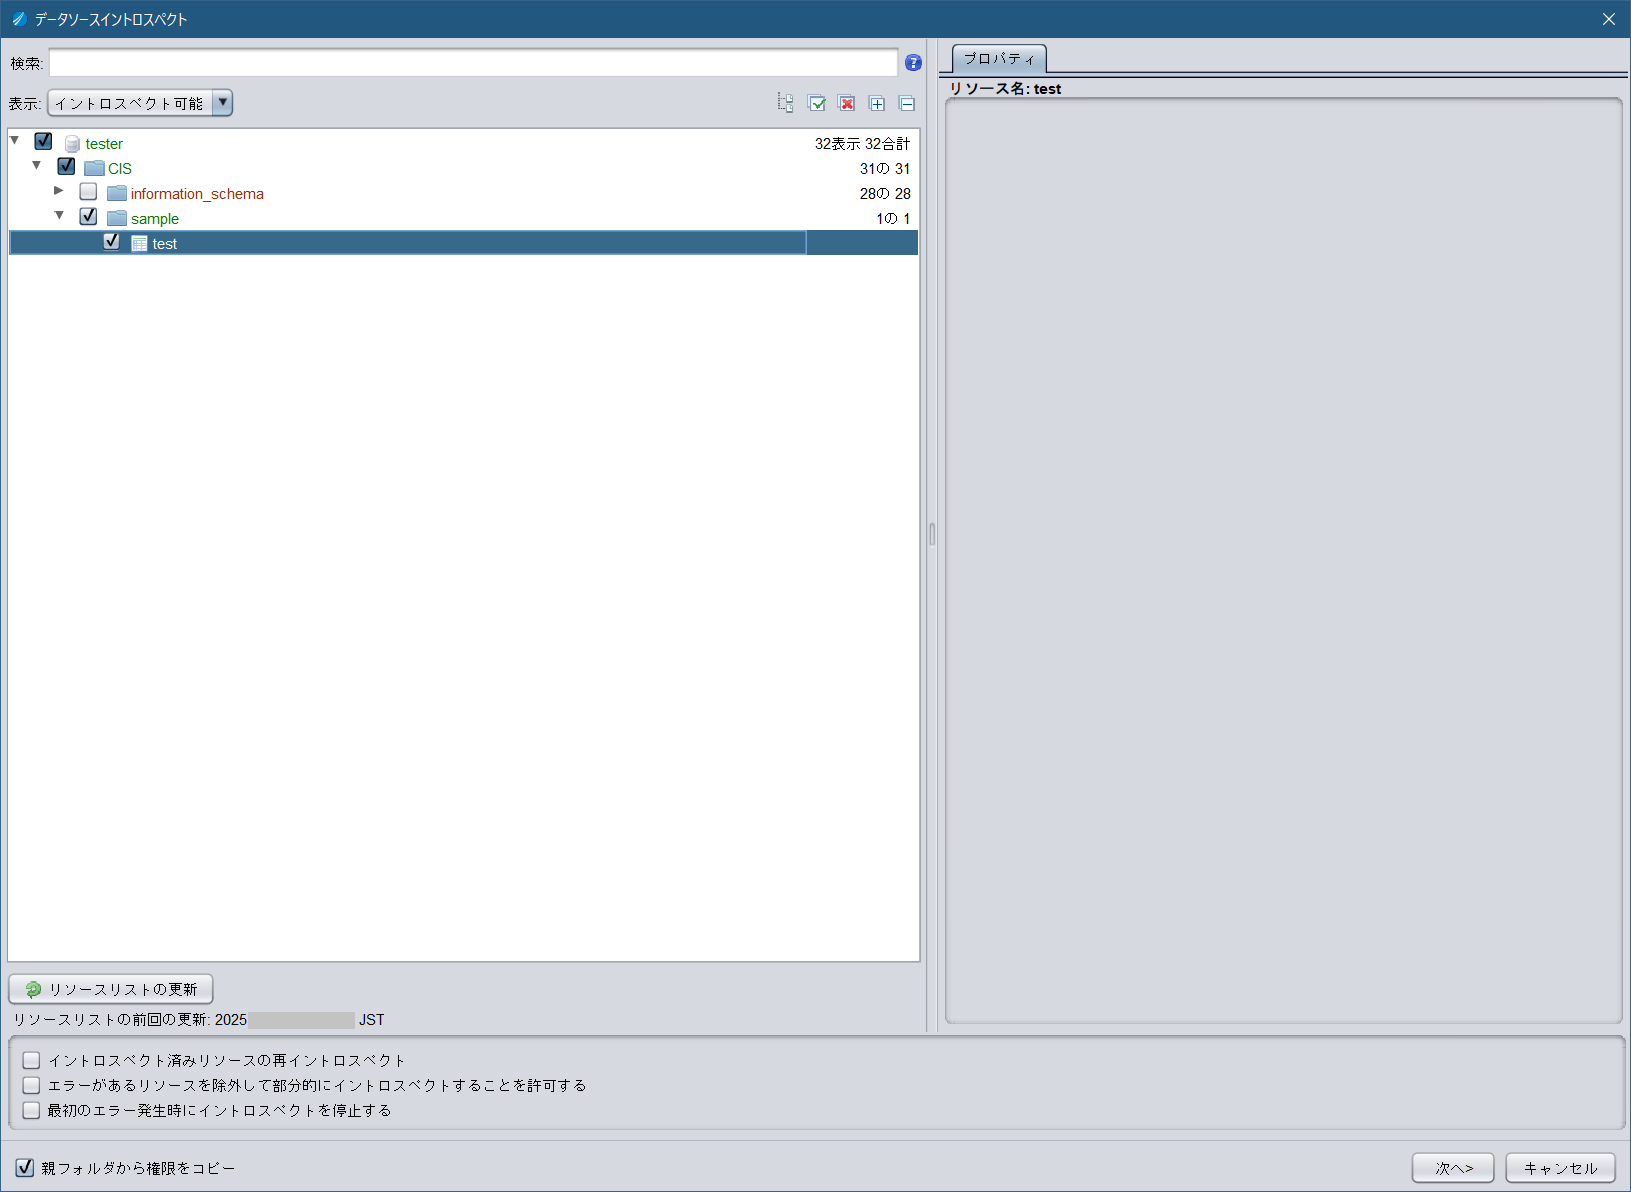The height and width of the screenshot is (1192, 1631).
Task: Open the blue help icon beside search
Action: (x=913, y=63)
